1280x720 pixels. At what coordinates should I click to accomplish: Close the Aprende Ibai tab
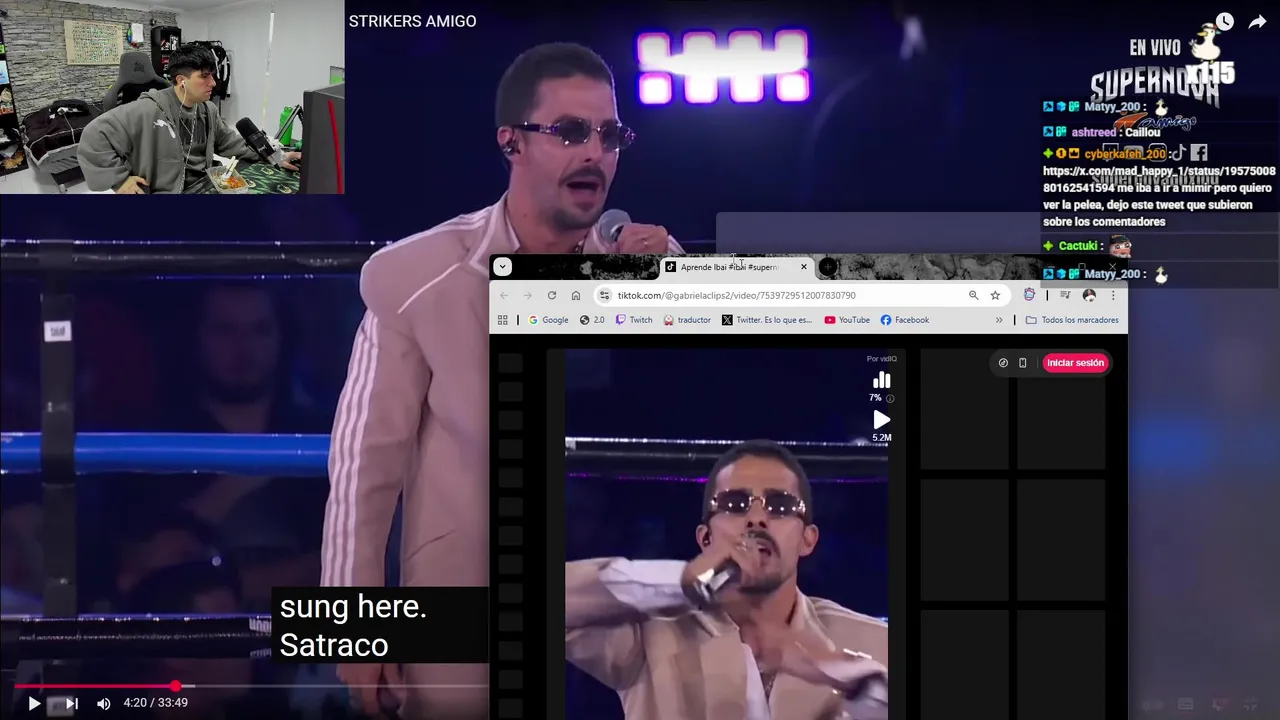tap(803, 267)
